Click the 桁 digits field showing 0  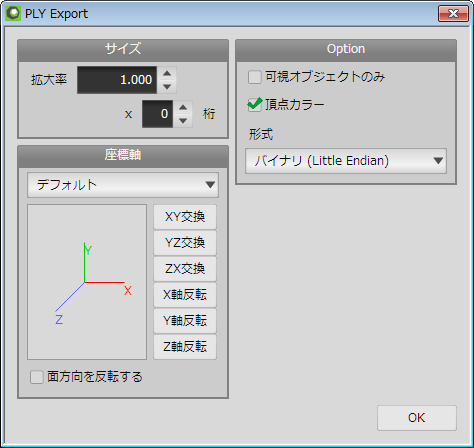pos(157,114)
